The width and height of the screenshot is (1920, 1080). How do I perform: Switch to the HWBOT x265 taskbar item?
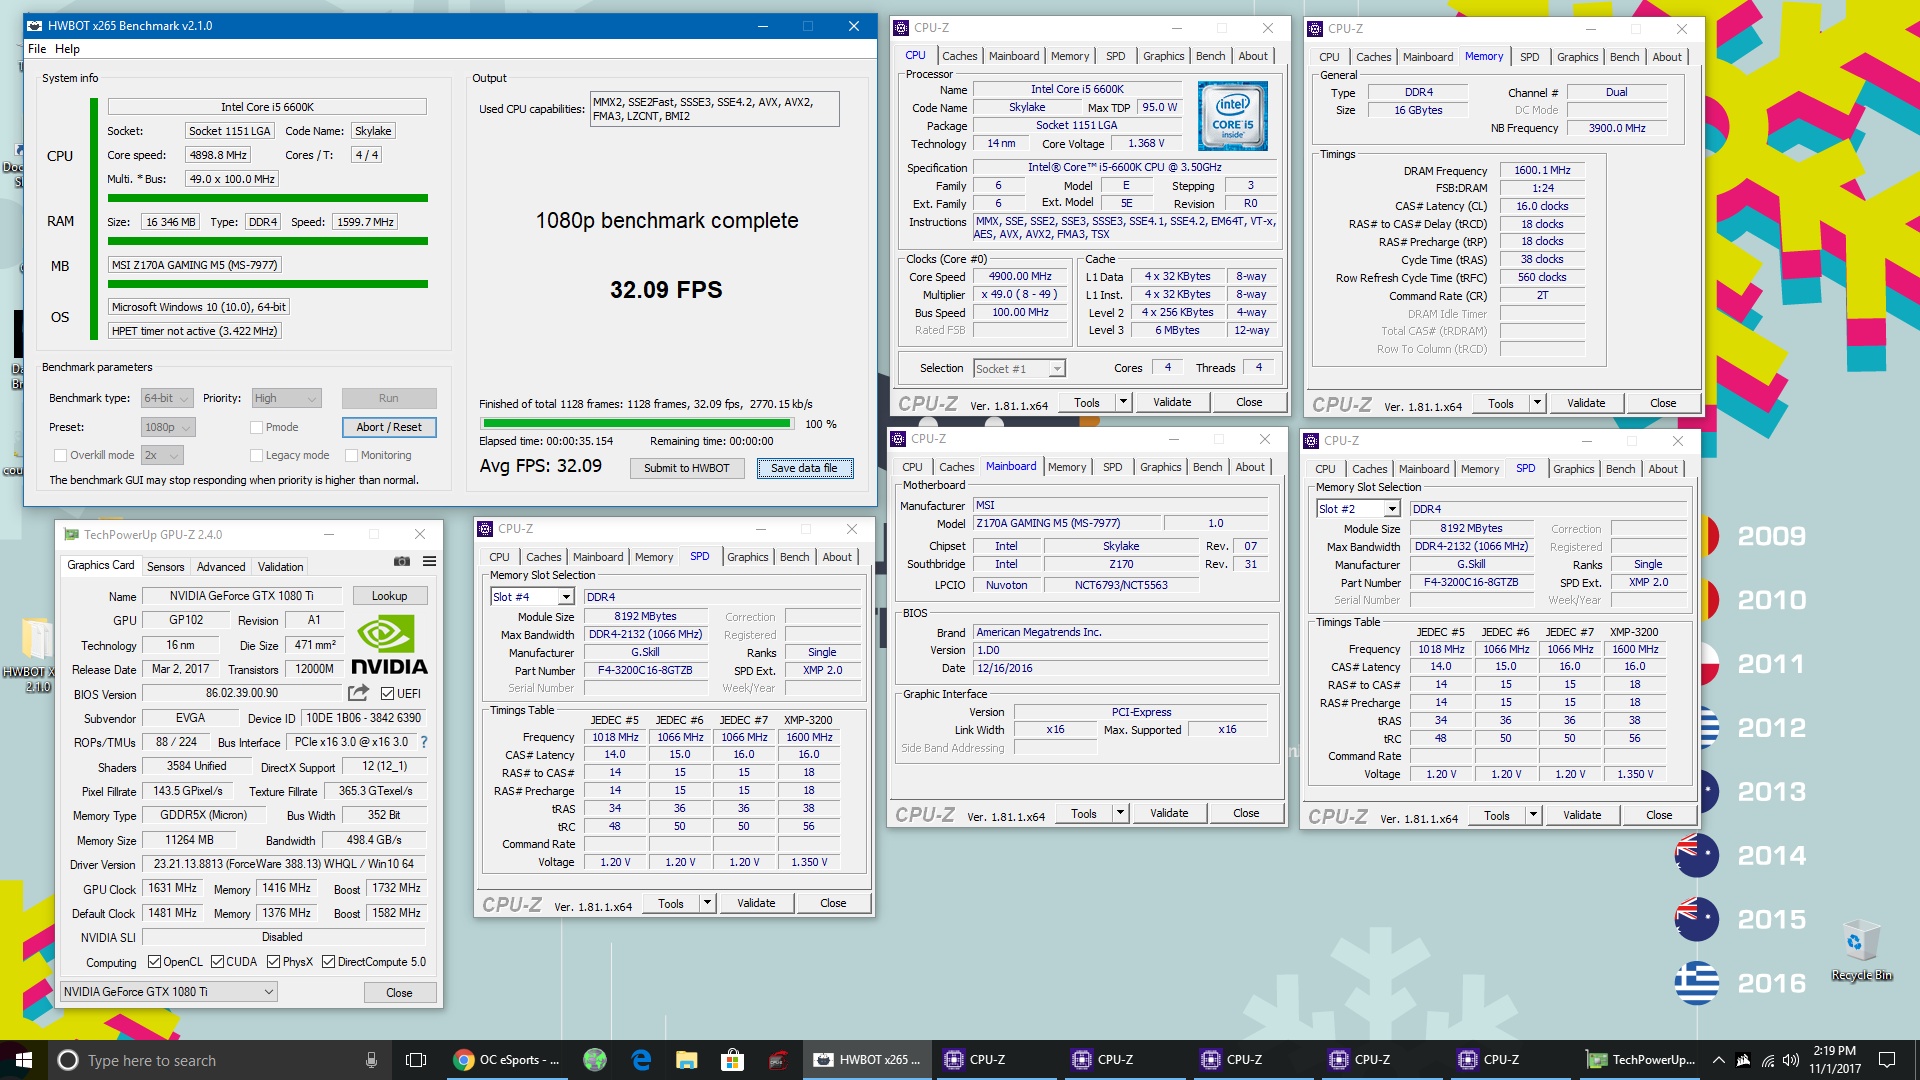[867, 1060]
